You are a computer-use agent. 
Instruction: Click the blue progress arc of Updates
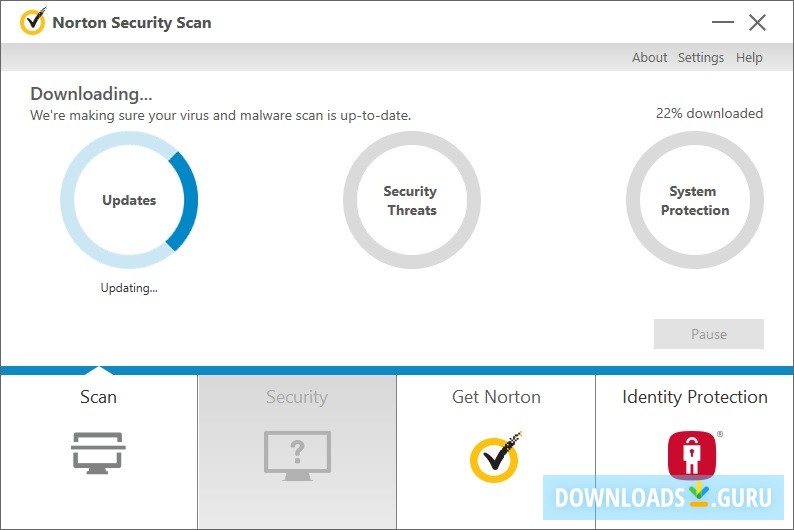click(x=188, y=200)
